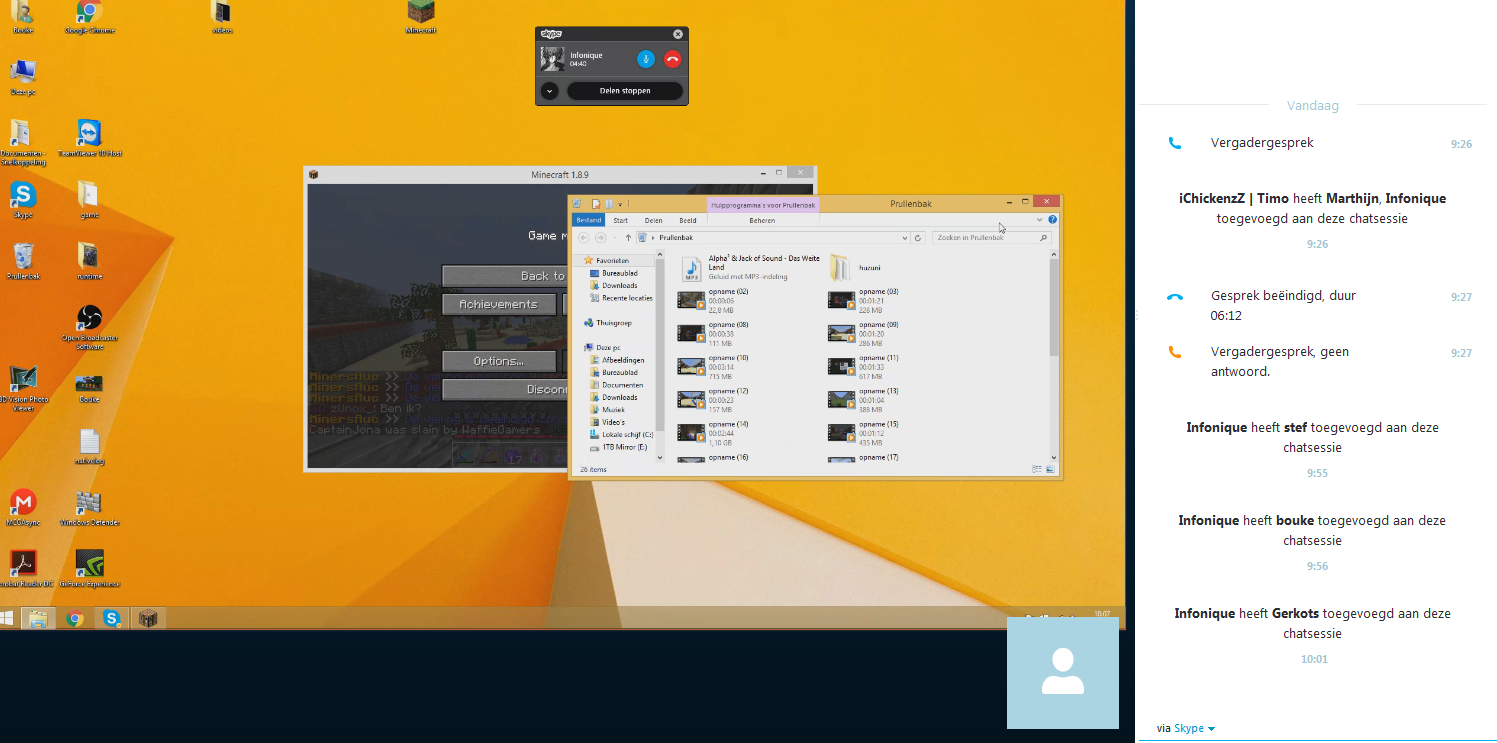Open TeamViewer 10 Host desktop icon
The width and height of the screenshot is (1497, 743).
(89, 139)
